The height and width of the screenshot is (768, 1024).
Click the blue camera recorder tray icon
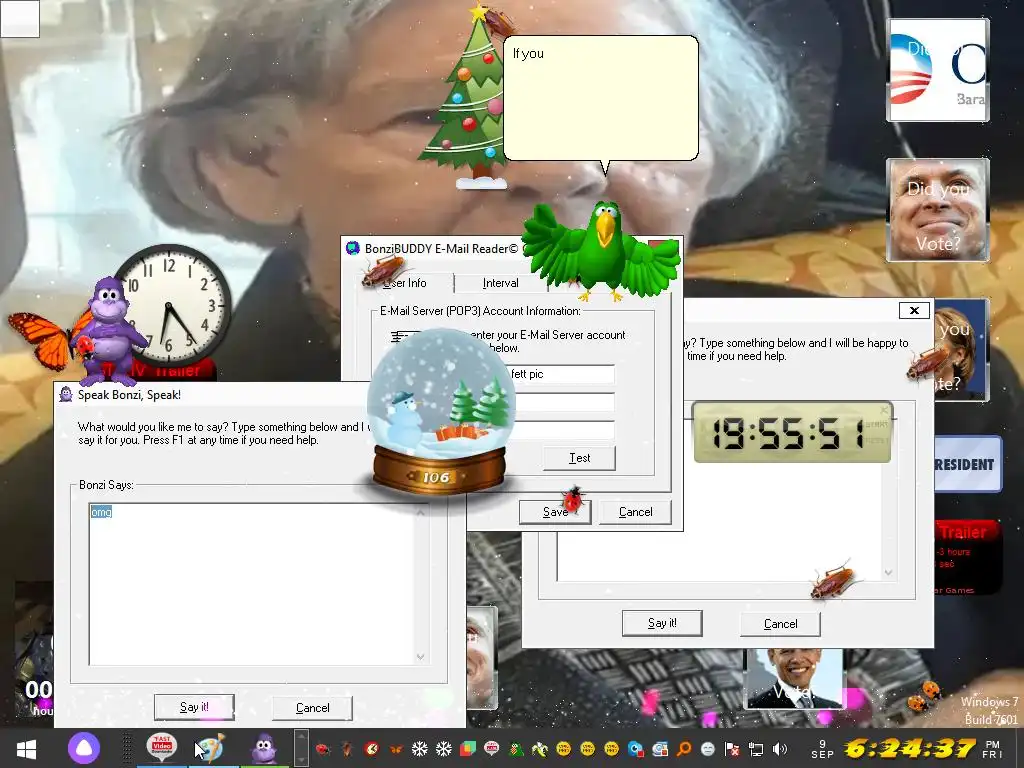coord(635,749)
